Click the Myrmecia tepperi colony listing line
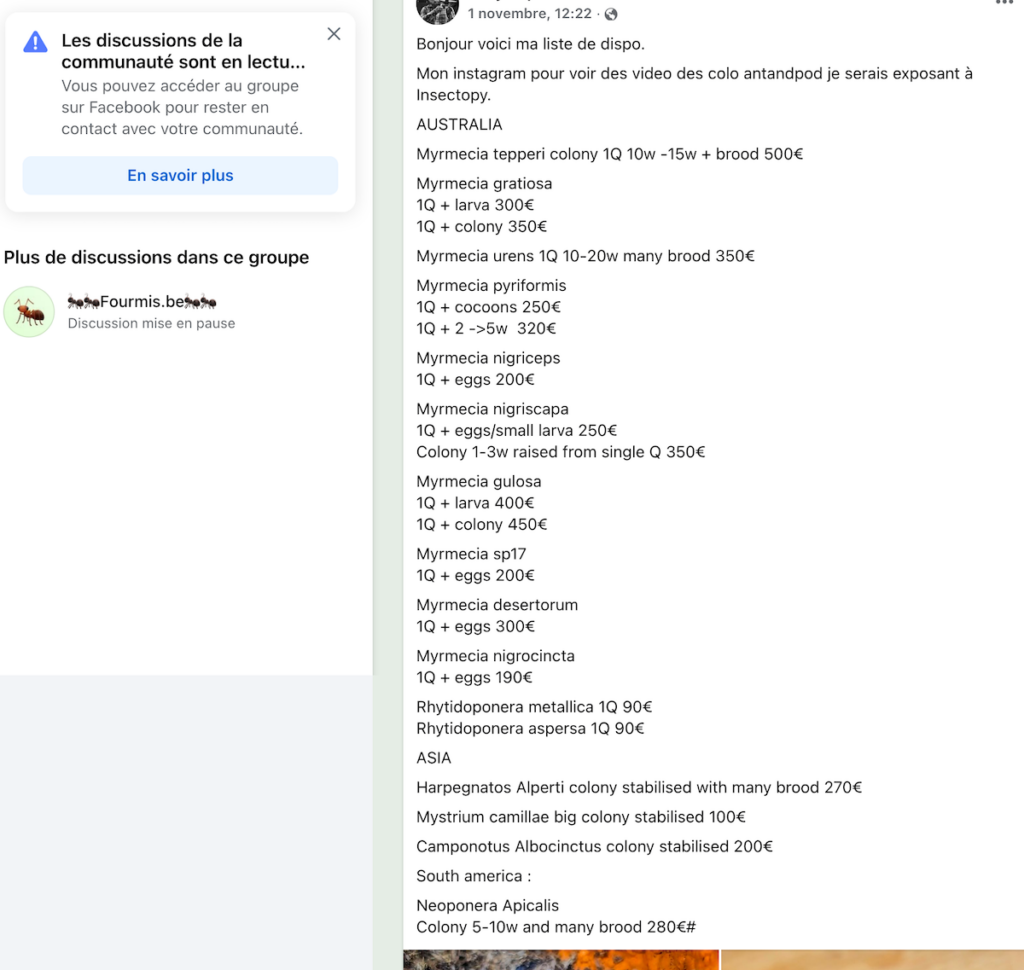 [x=610, y=154]
